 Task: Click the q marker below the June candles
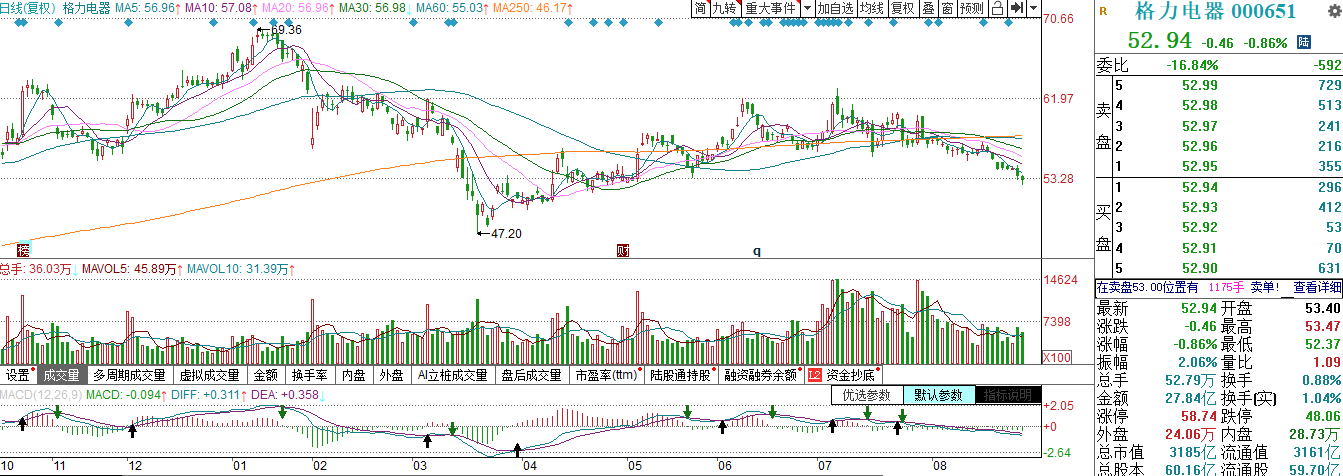(x=757, y=251)
